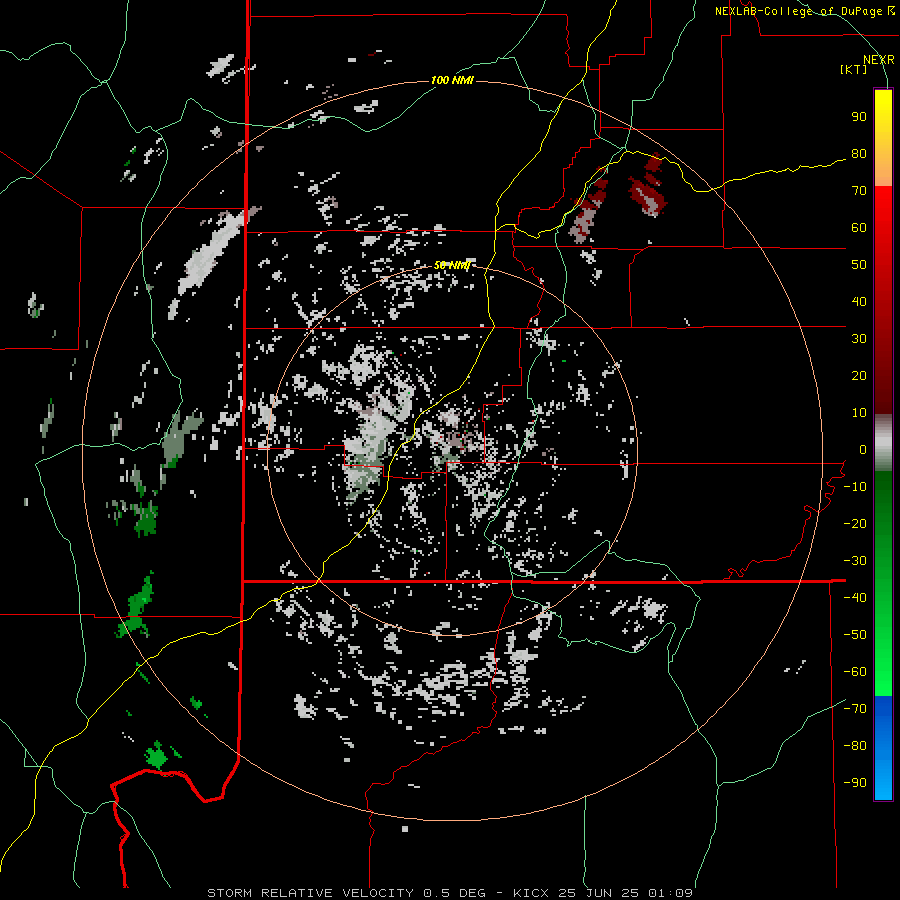
Task: Click the [KT] units label
Action: 854,69
